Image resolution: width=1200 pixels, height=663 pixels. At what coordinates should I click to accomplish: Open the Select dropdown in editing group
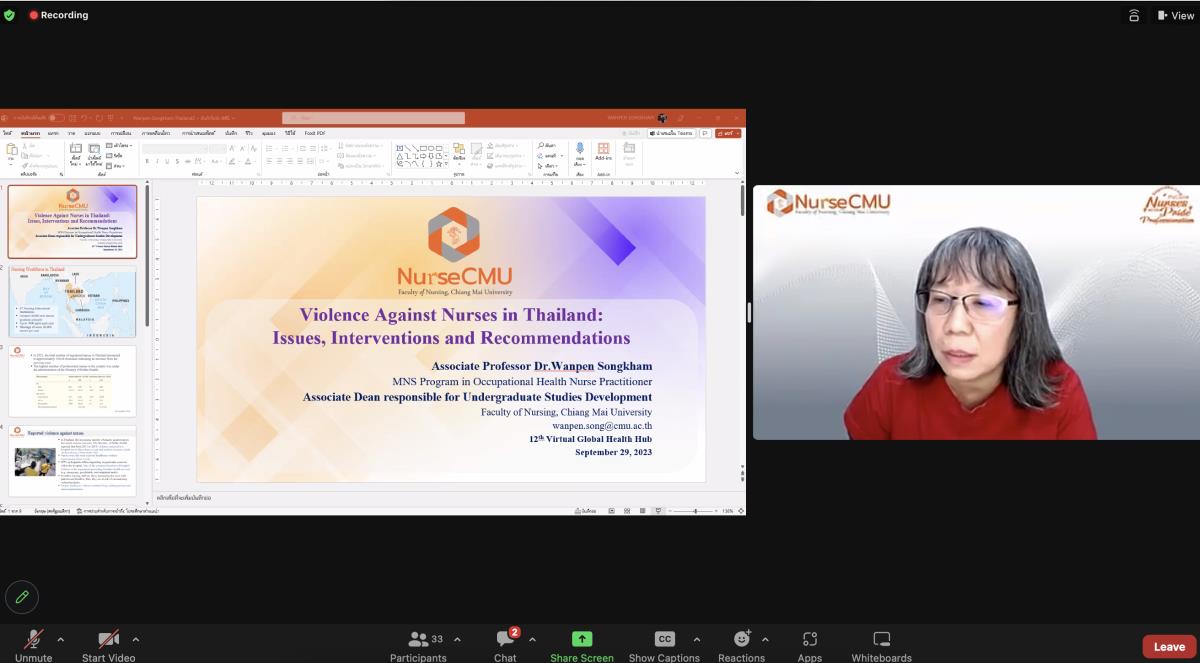[550, 165]
